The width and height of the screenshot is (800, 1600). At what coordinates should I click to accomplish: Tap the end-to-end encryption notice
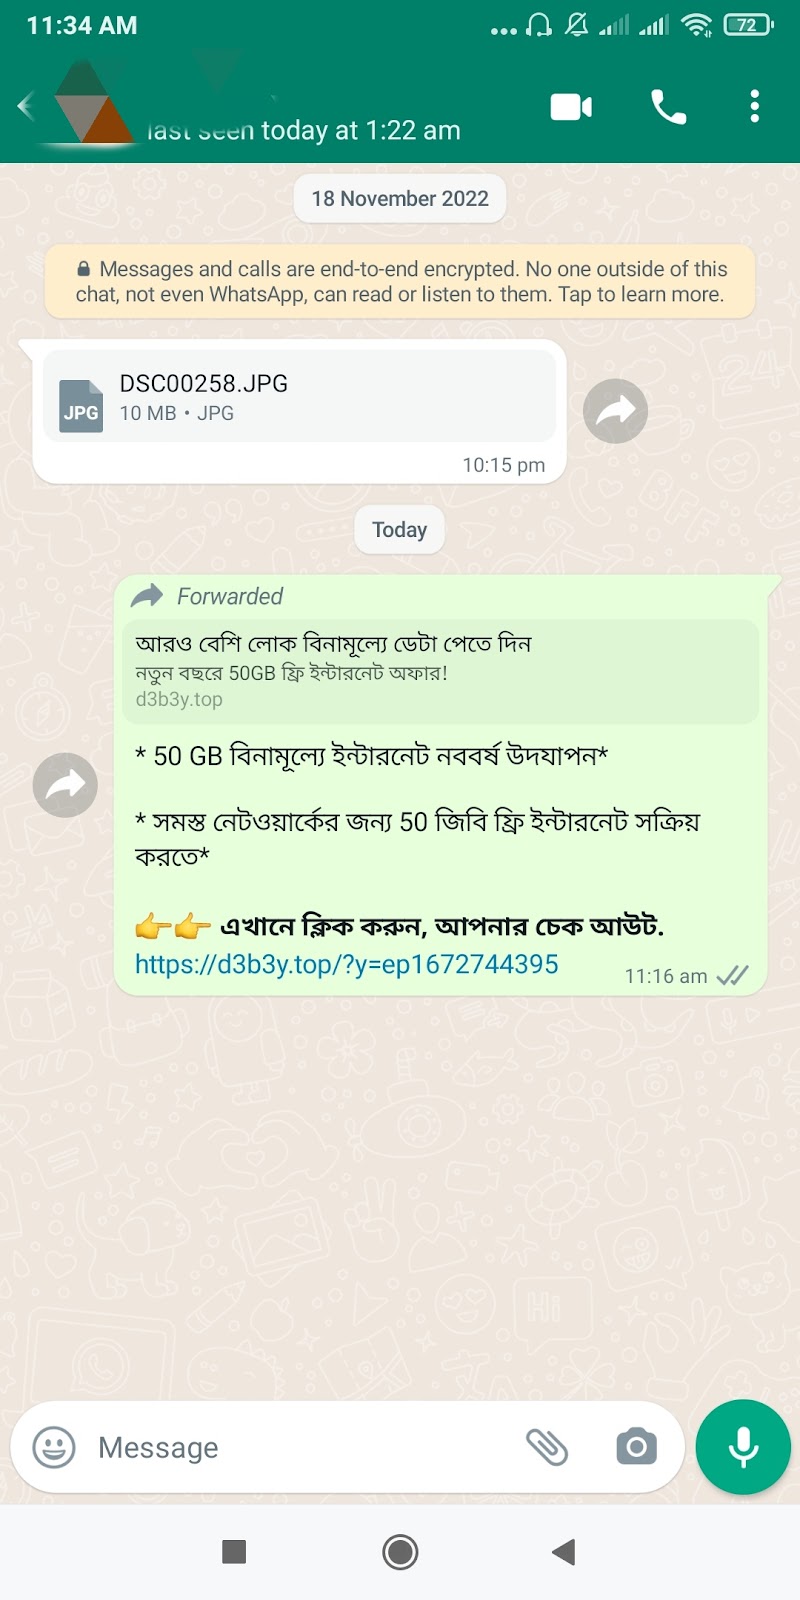tap(400, 282)
